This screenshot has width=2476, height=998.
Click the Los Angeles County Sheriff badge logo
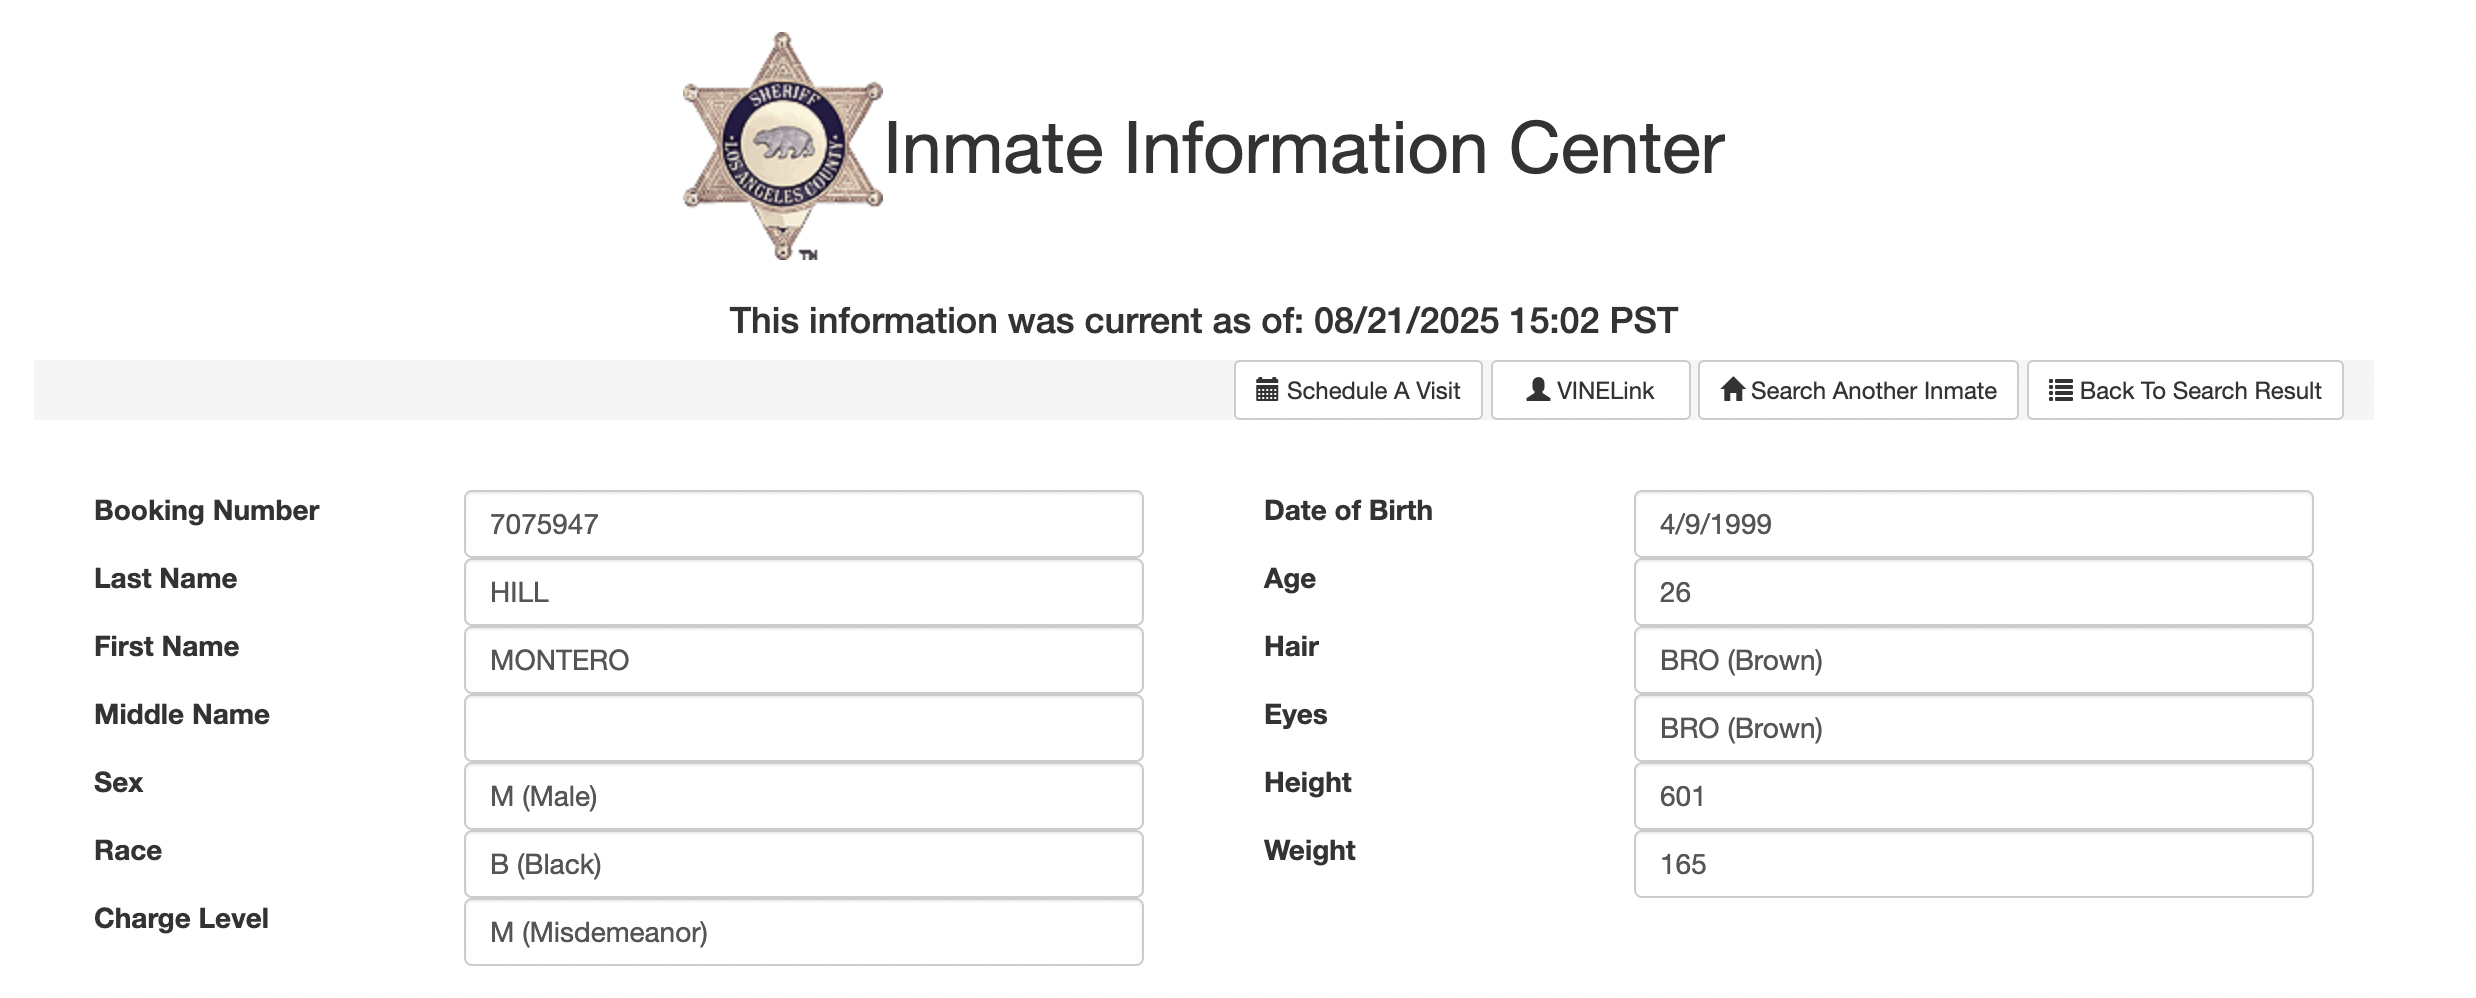click(x=783, y=146)
